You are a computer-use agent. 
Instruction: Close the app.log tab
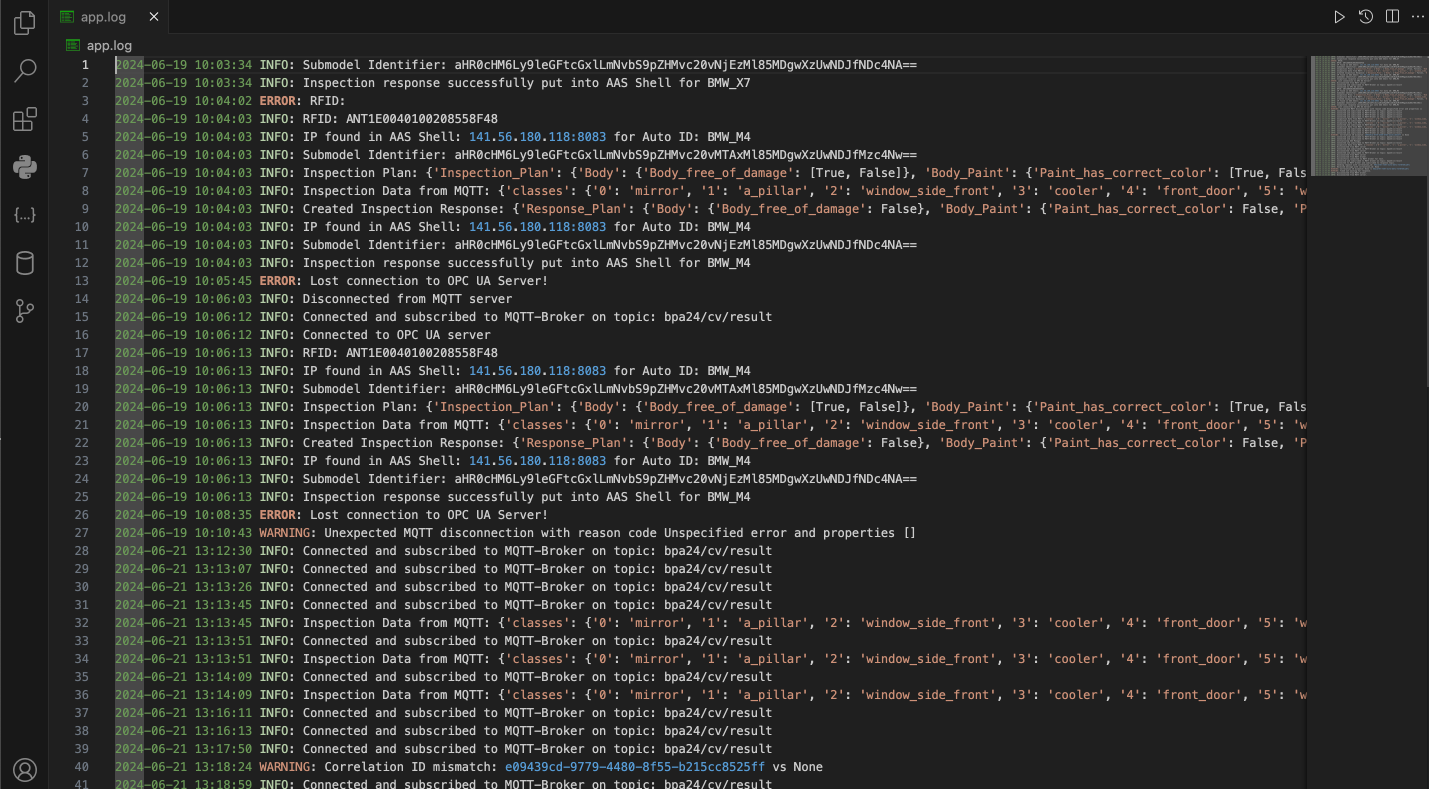click(x=153, y=17)
